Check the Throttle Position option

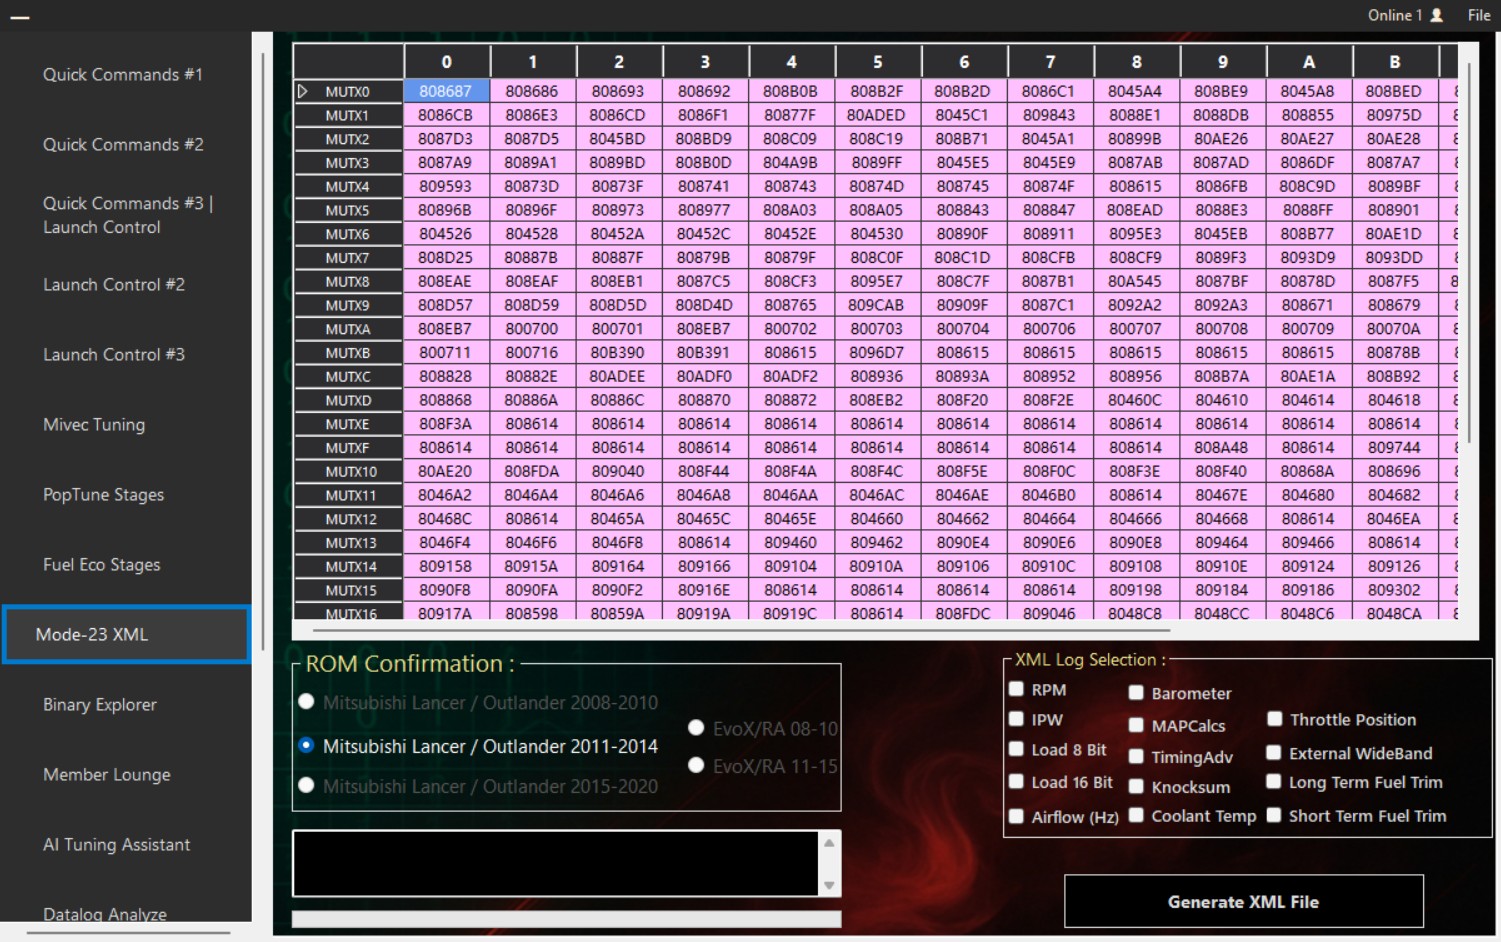point(1274,719)
